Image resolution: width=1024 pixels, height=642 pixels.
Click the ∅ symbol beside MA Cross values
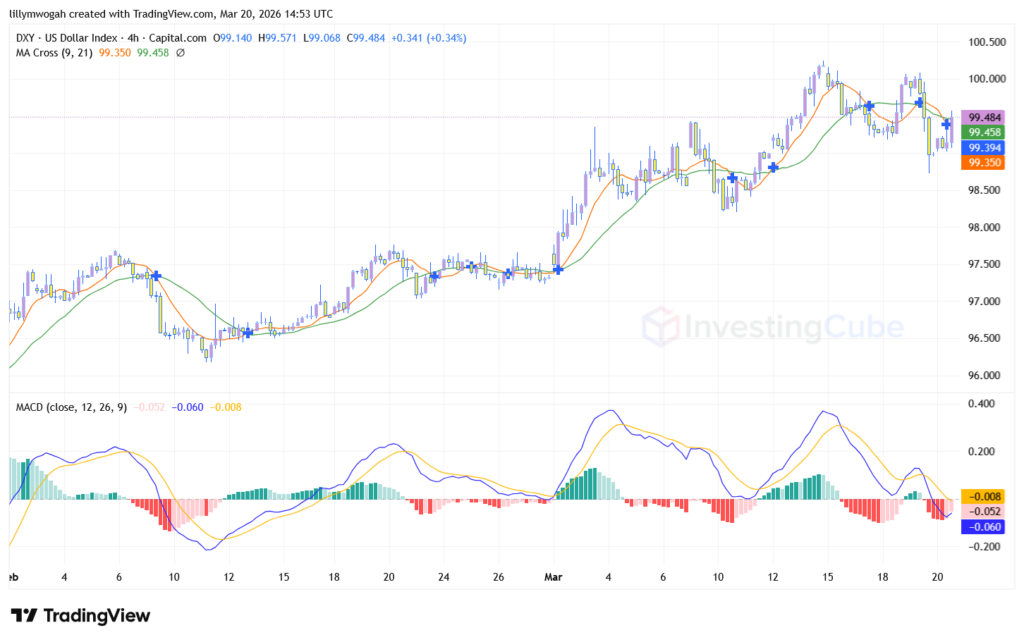180,52
